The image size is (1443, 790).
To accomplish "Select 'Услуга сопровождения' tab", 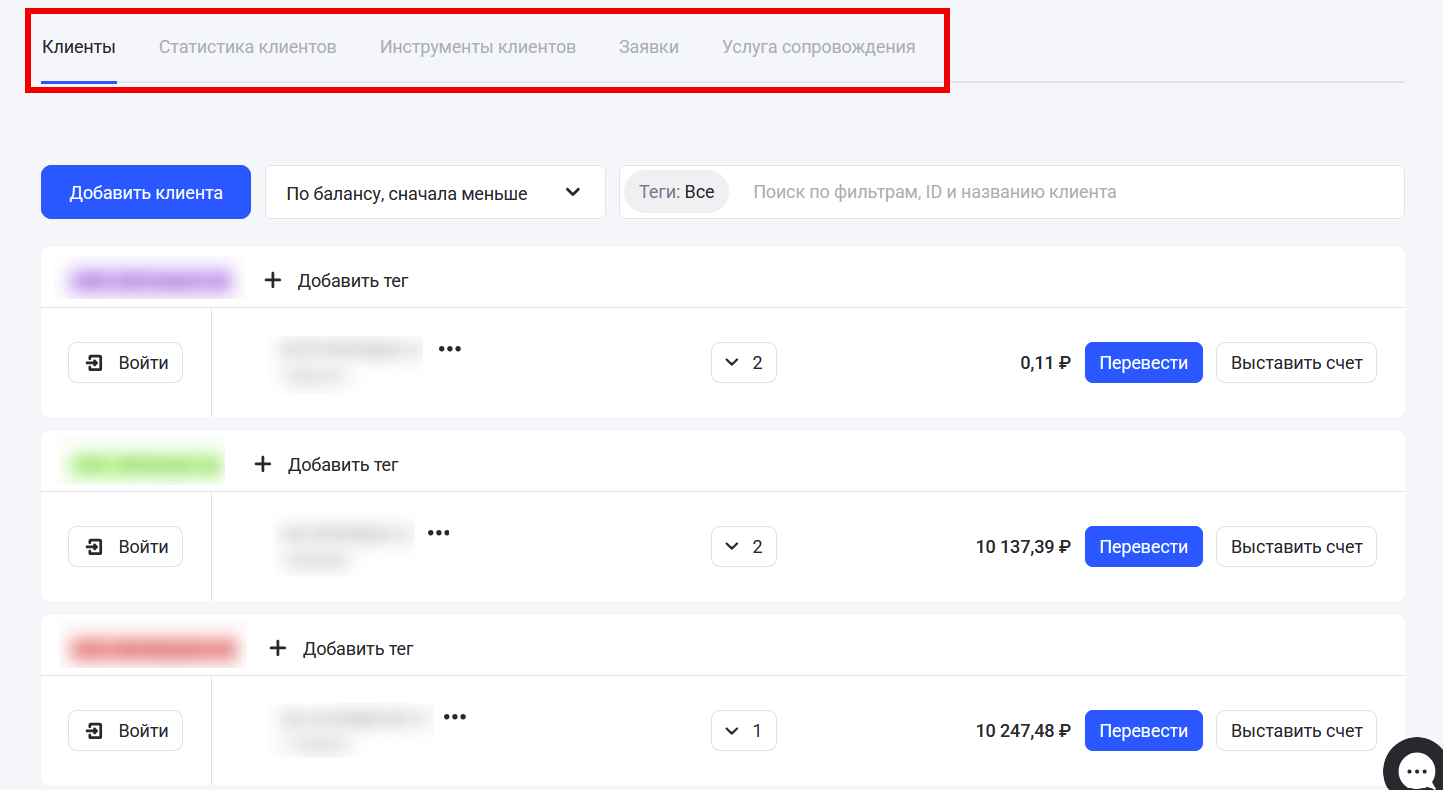I will 818,47.
